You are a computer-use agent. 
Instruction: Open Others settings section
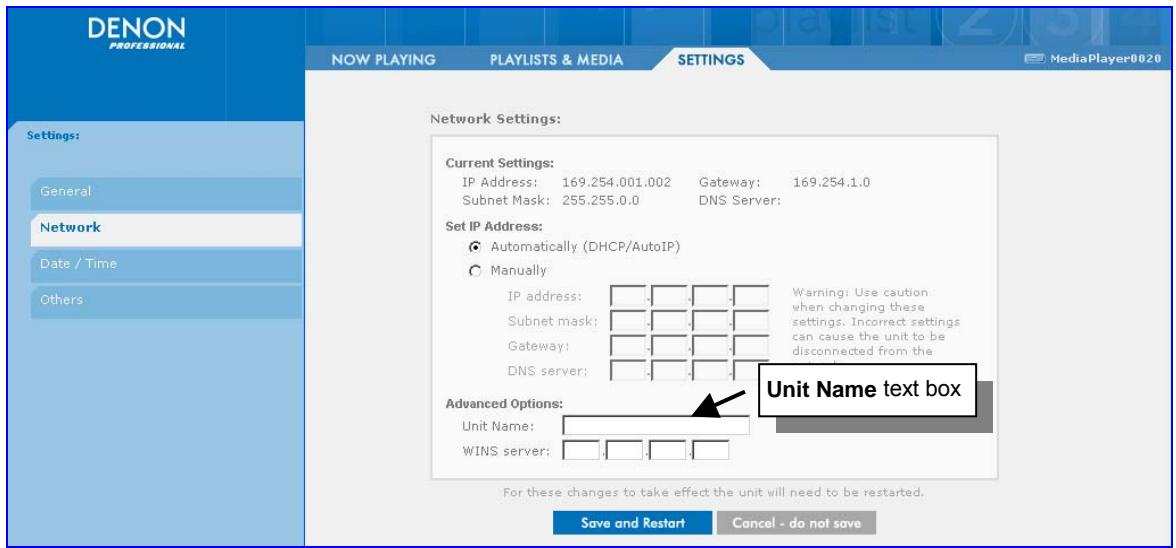coord(166,300)
